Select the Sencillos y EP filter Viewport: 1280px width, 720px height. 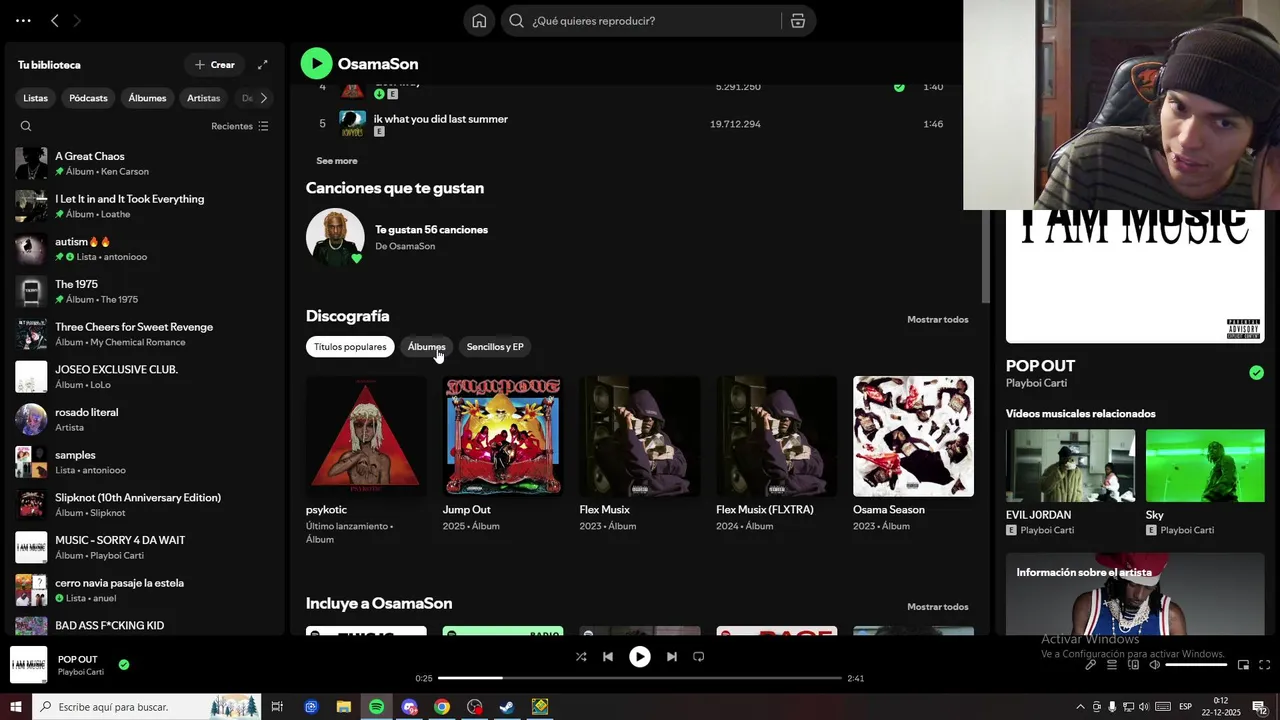coord(495,347)
